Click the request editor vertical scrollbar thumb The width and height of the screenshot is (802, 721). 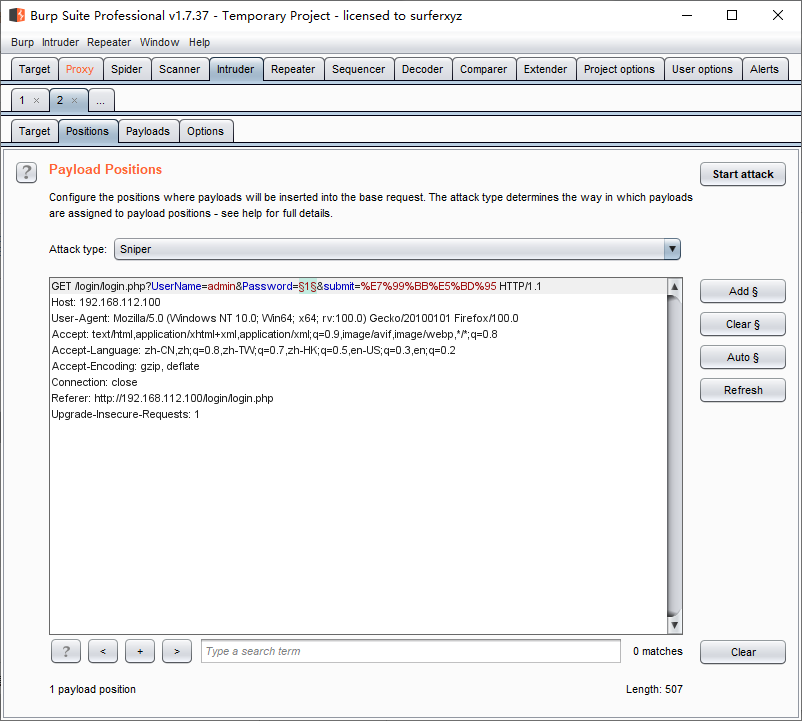click(x=674, y=455)
